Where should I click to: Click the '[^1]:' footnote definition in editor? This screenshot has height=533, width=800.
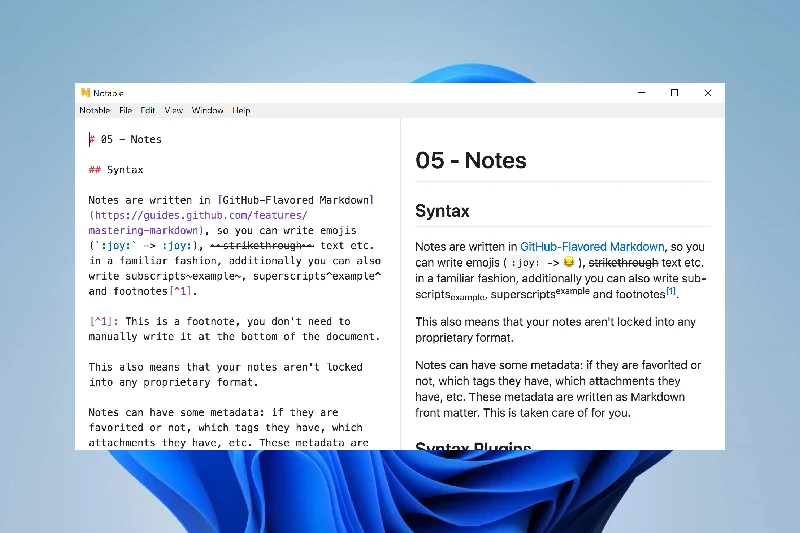click(x=104, y=321)
